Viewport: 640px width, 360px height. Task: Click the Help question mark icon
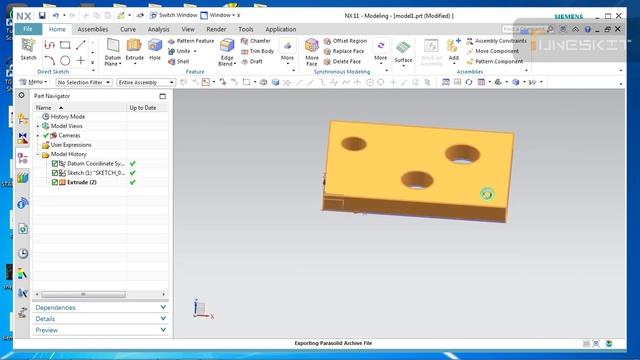pos(588,29)
